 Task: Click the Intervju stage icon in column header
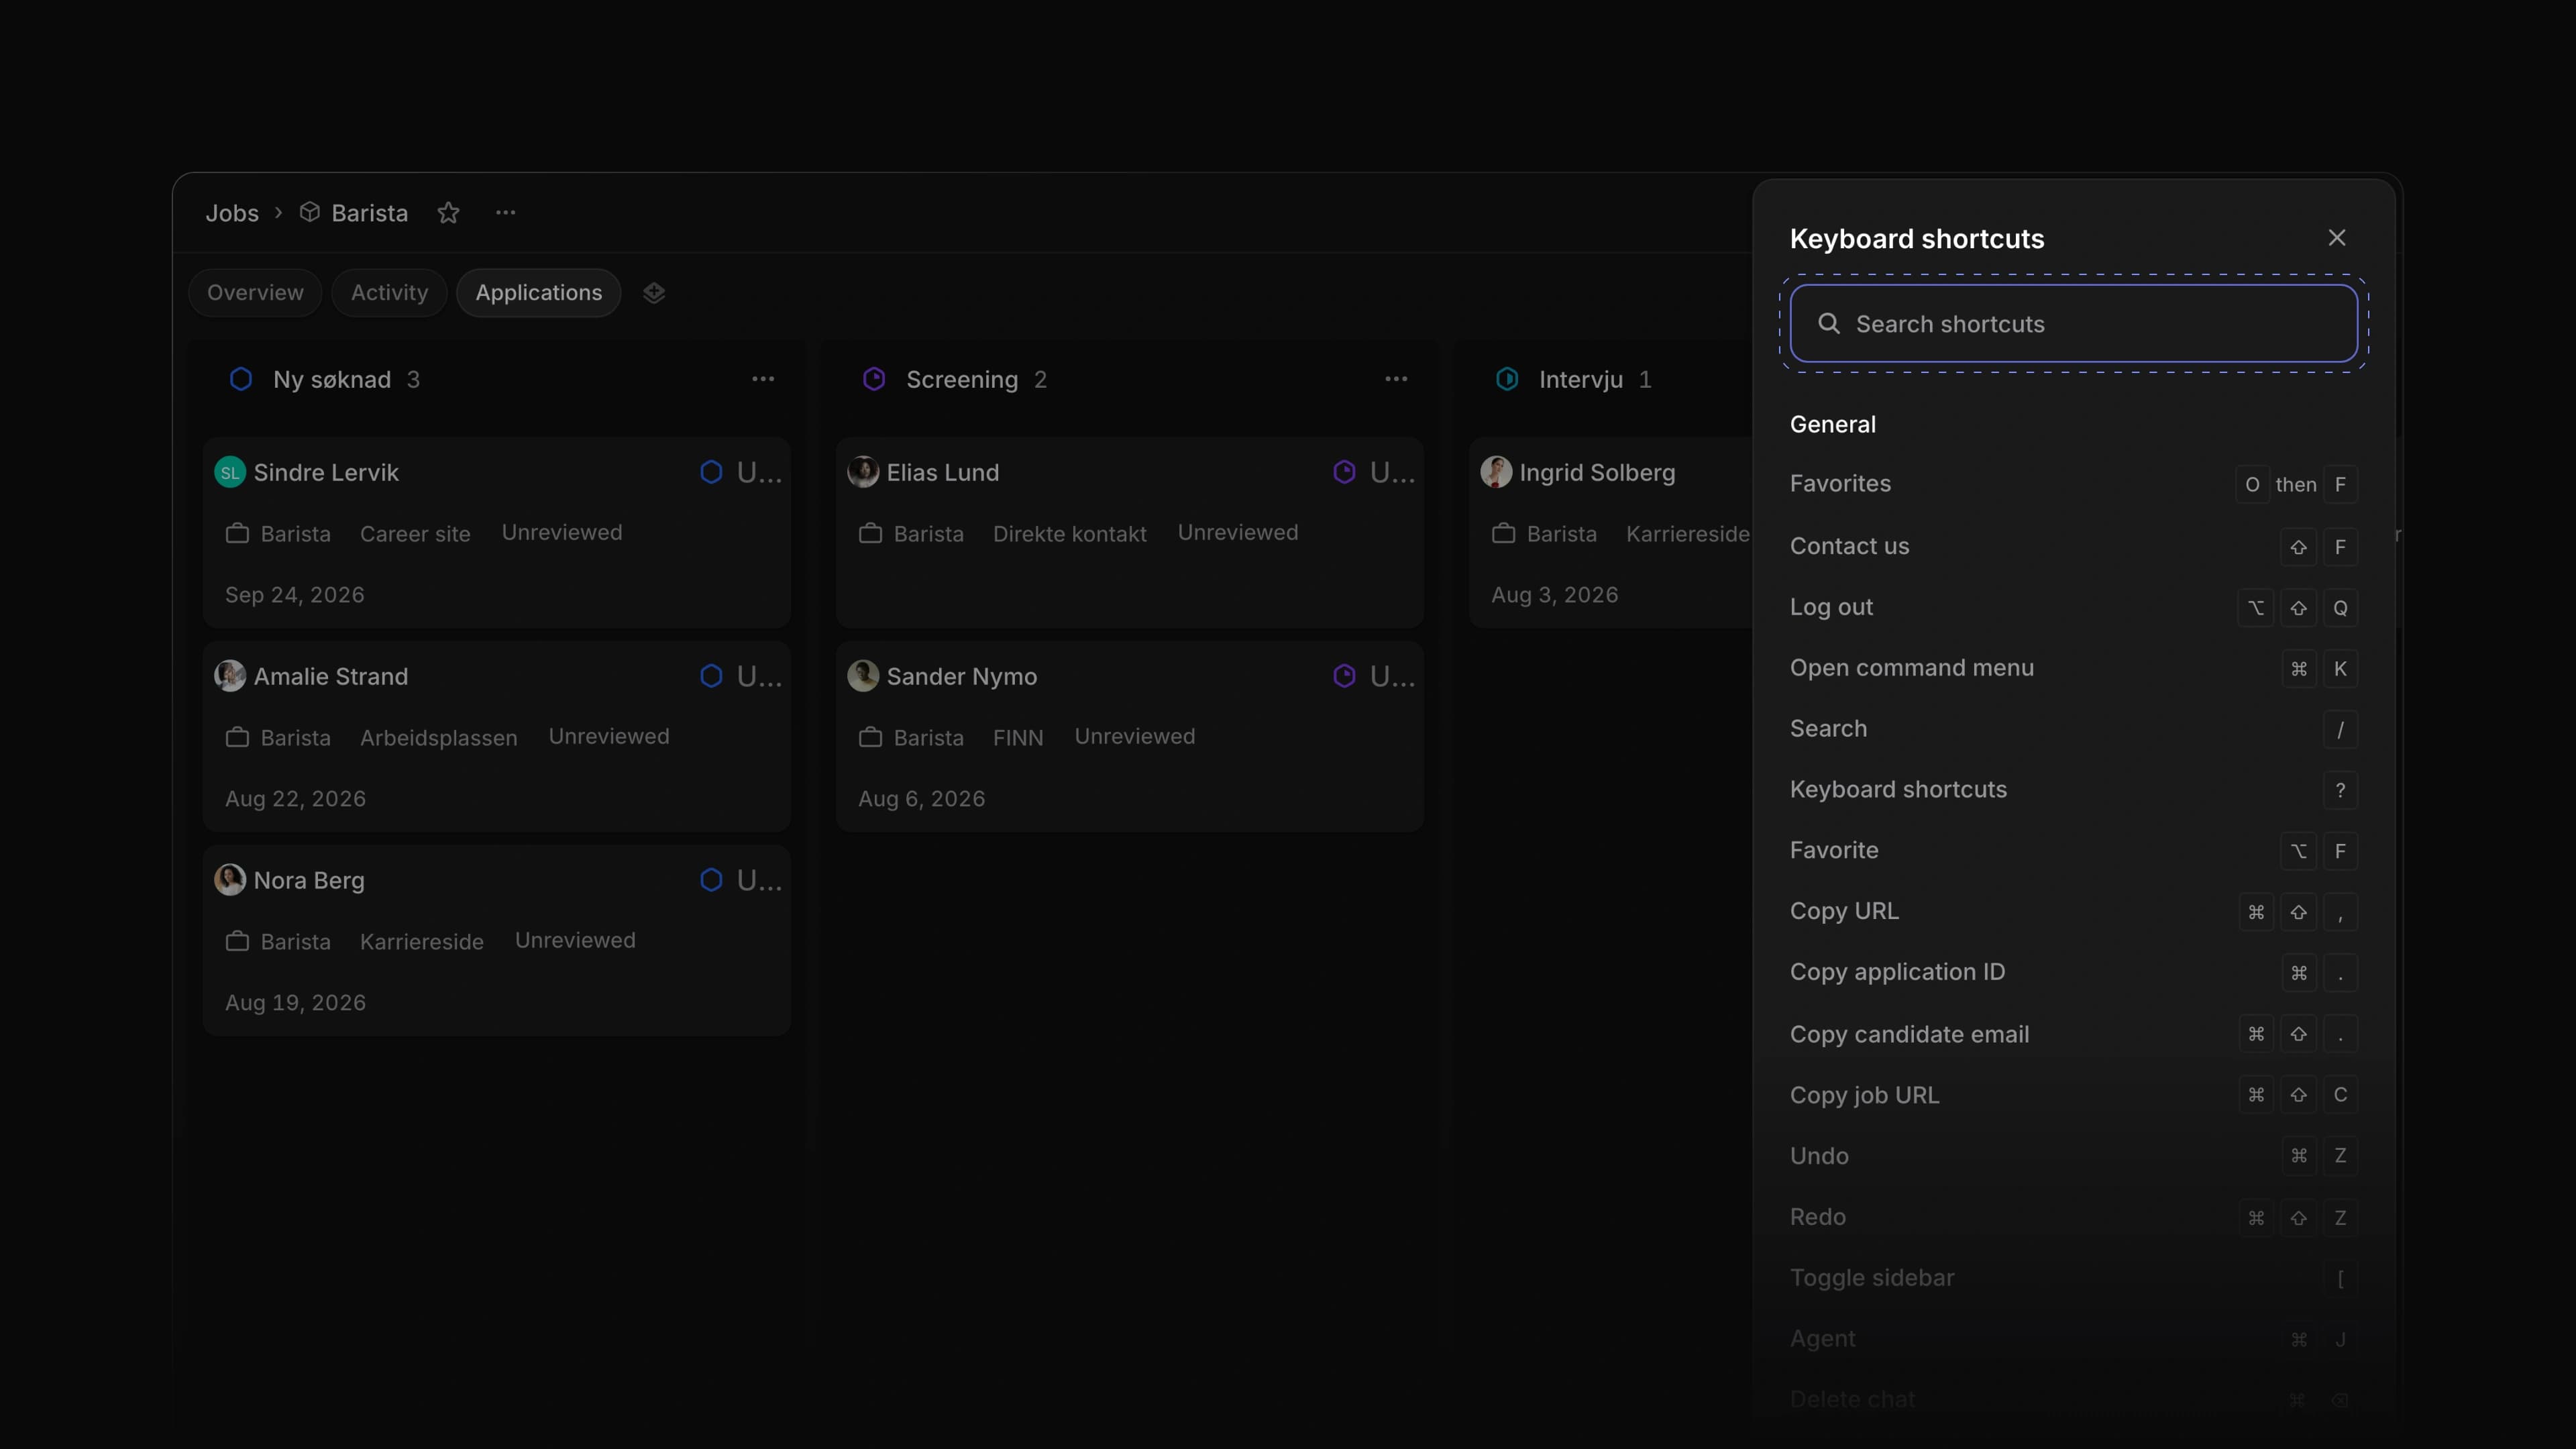pos(1507,379)
